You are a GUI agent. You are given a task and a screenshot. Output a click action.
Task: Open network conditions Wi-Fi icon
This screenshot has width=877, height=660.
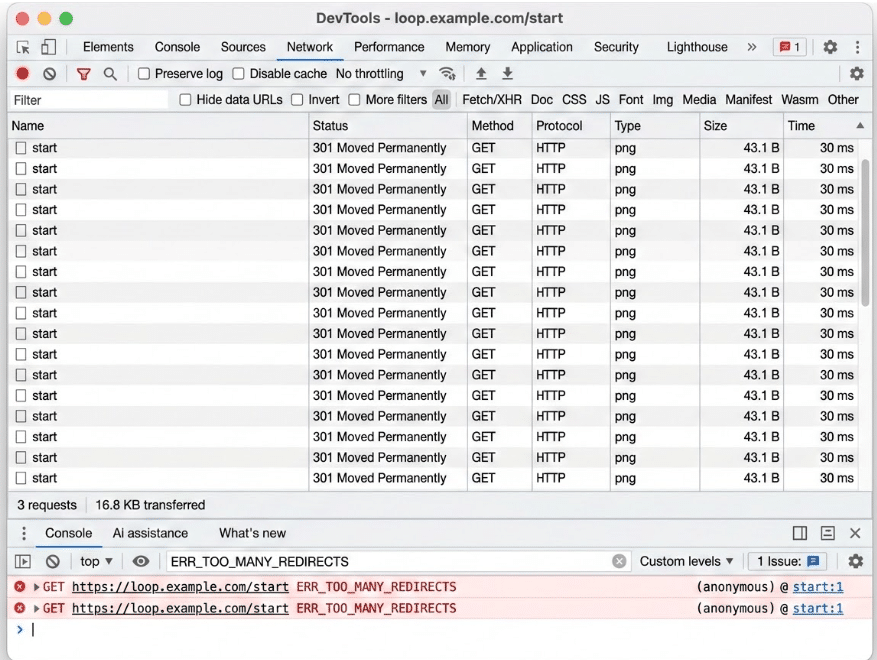point(447,74)
